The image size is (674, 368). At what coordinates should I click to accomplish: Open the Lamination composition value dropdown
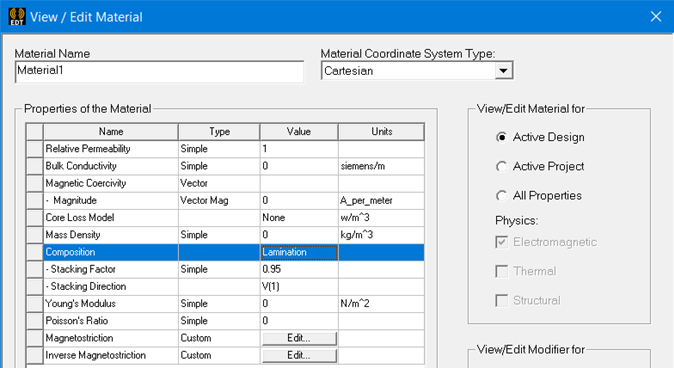click(x=299, y=252)
